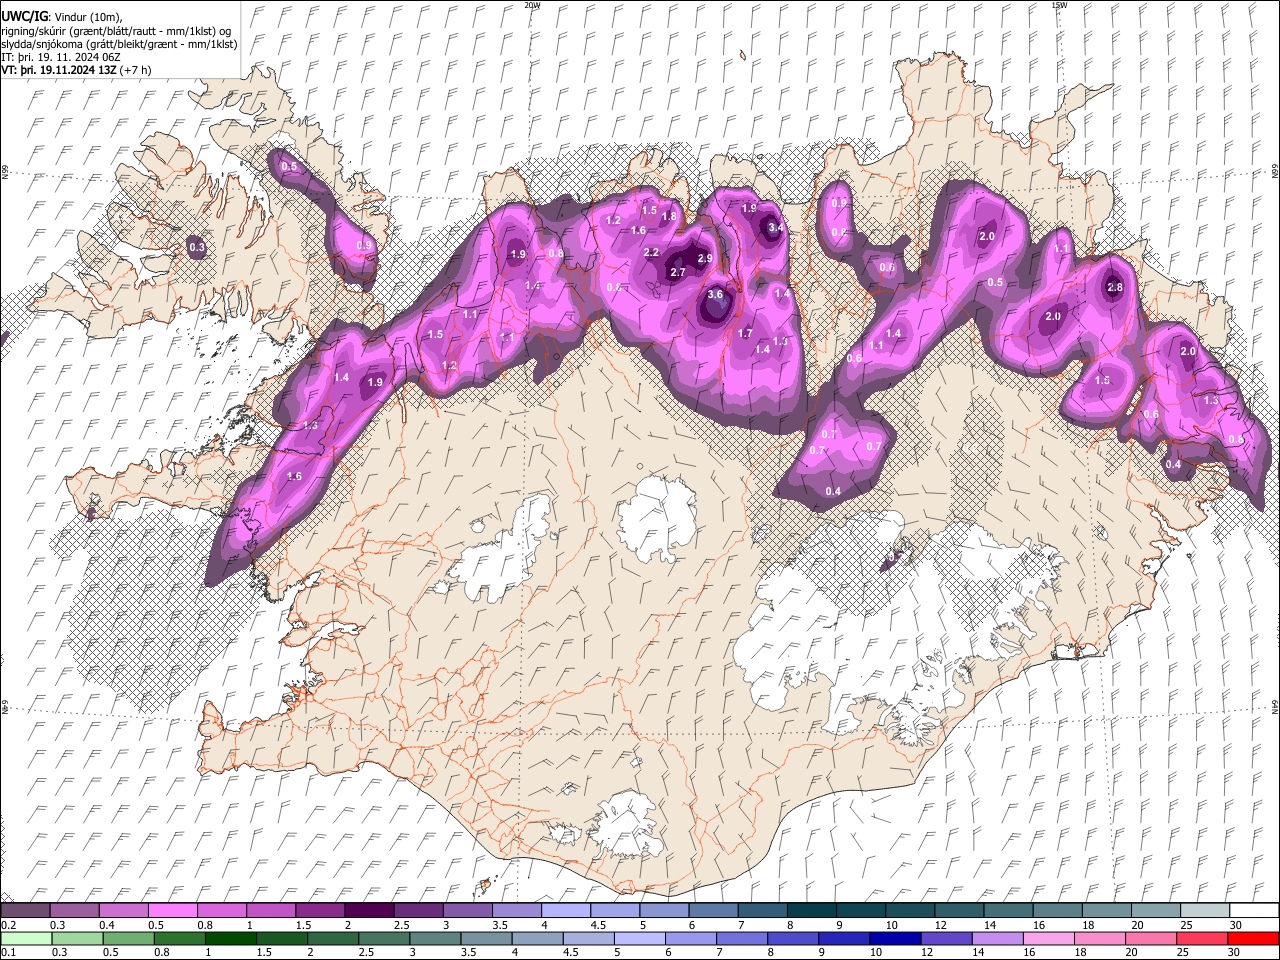
Task: Click the 2.2 precipitation value label
Action: 652,252
